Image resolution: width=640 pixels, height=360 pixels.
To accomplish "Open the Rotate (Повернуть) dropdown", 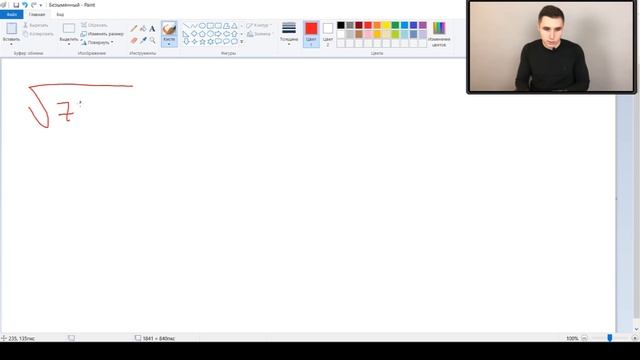I will (97, 42).
